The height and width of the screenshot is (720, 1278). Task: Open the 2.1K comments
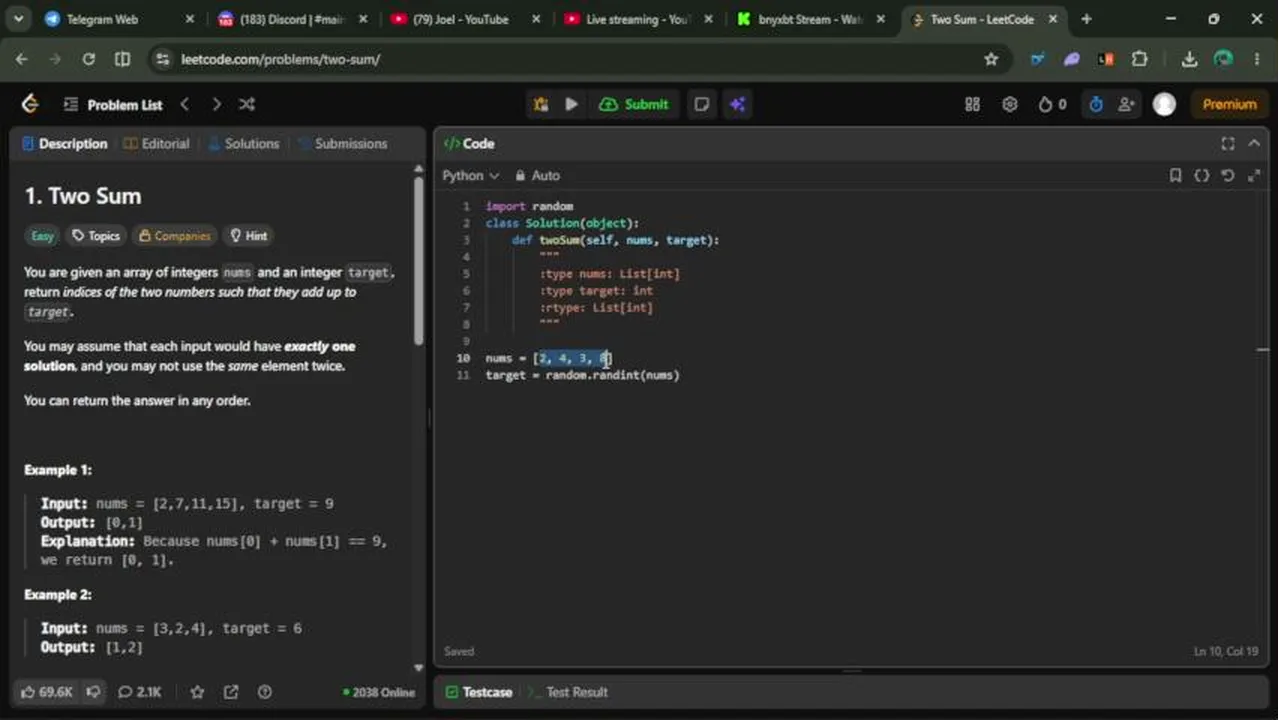(x=139, y=692)
